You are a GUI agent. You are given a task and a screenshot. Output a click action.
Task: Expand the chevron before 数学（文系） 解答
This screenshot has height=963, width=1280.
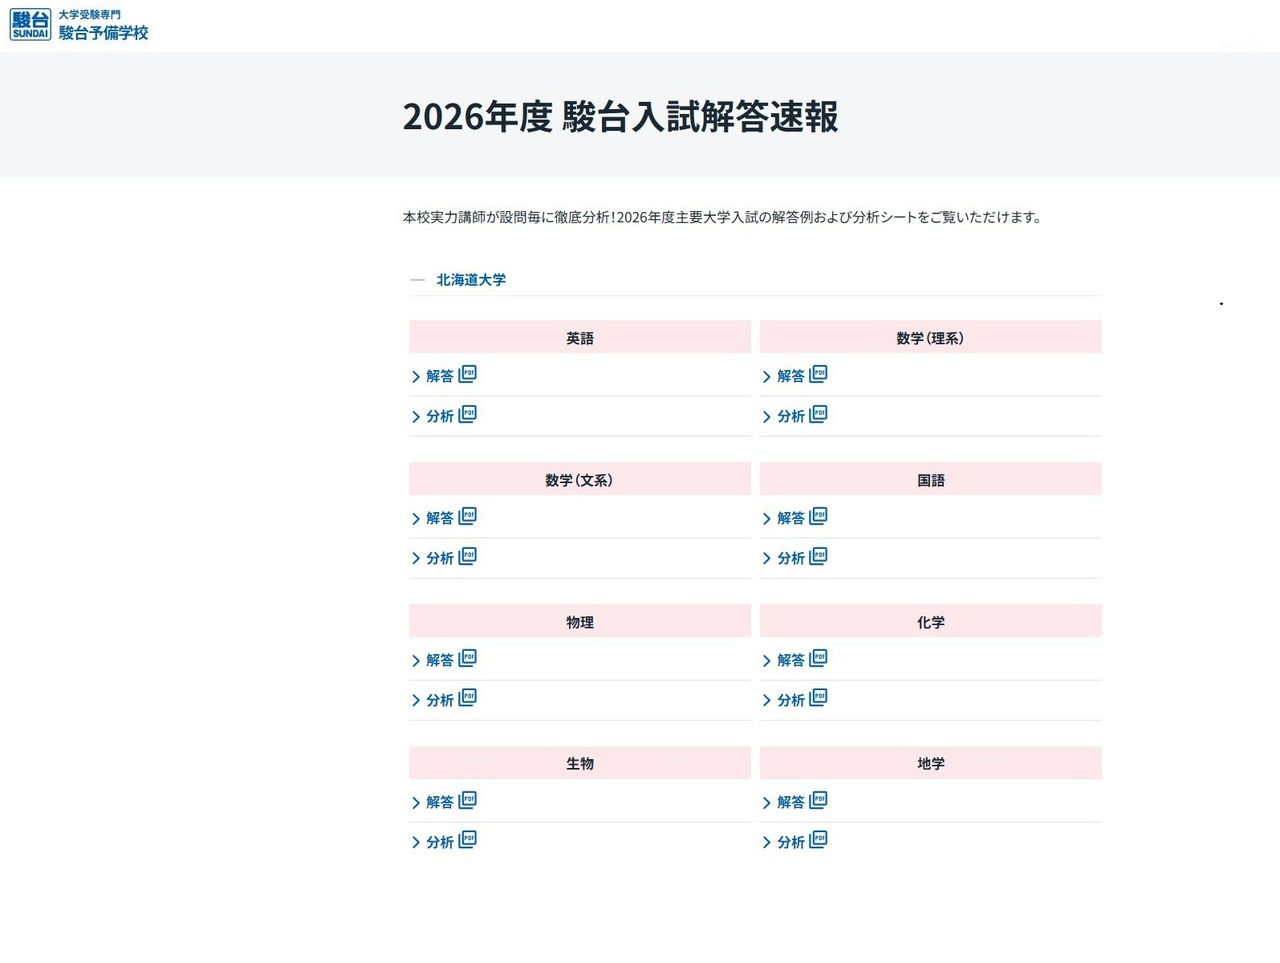416,518
